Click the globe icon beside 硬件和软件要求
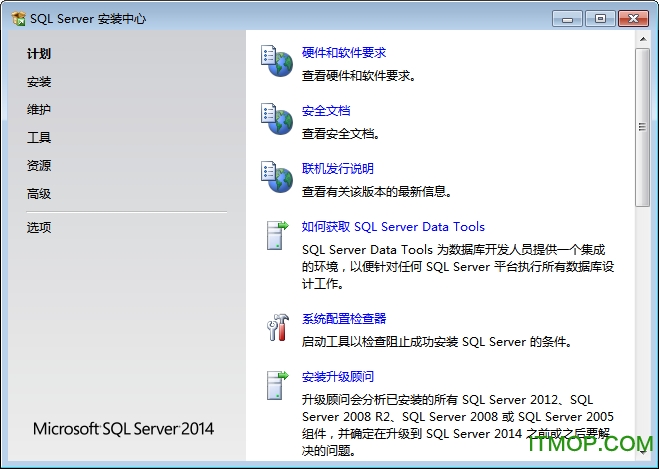This screenshot has width=659, height=469. (x=277, y=61)
